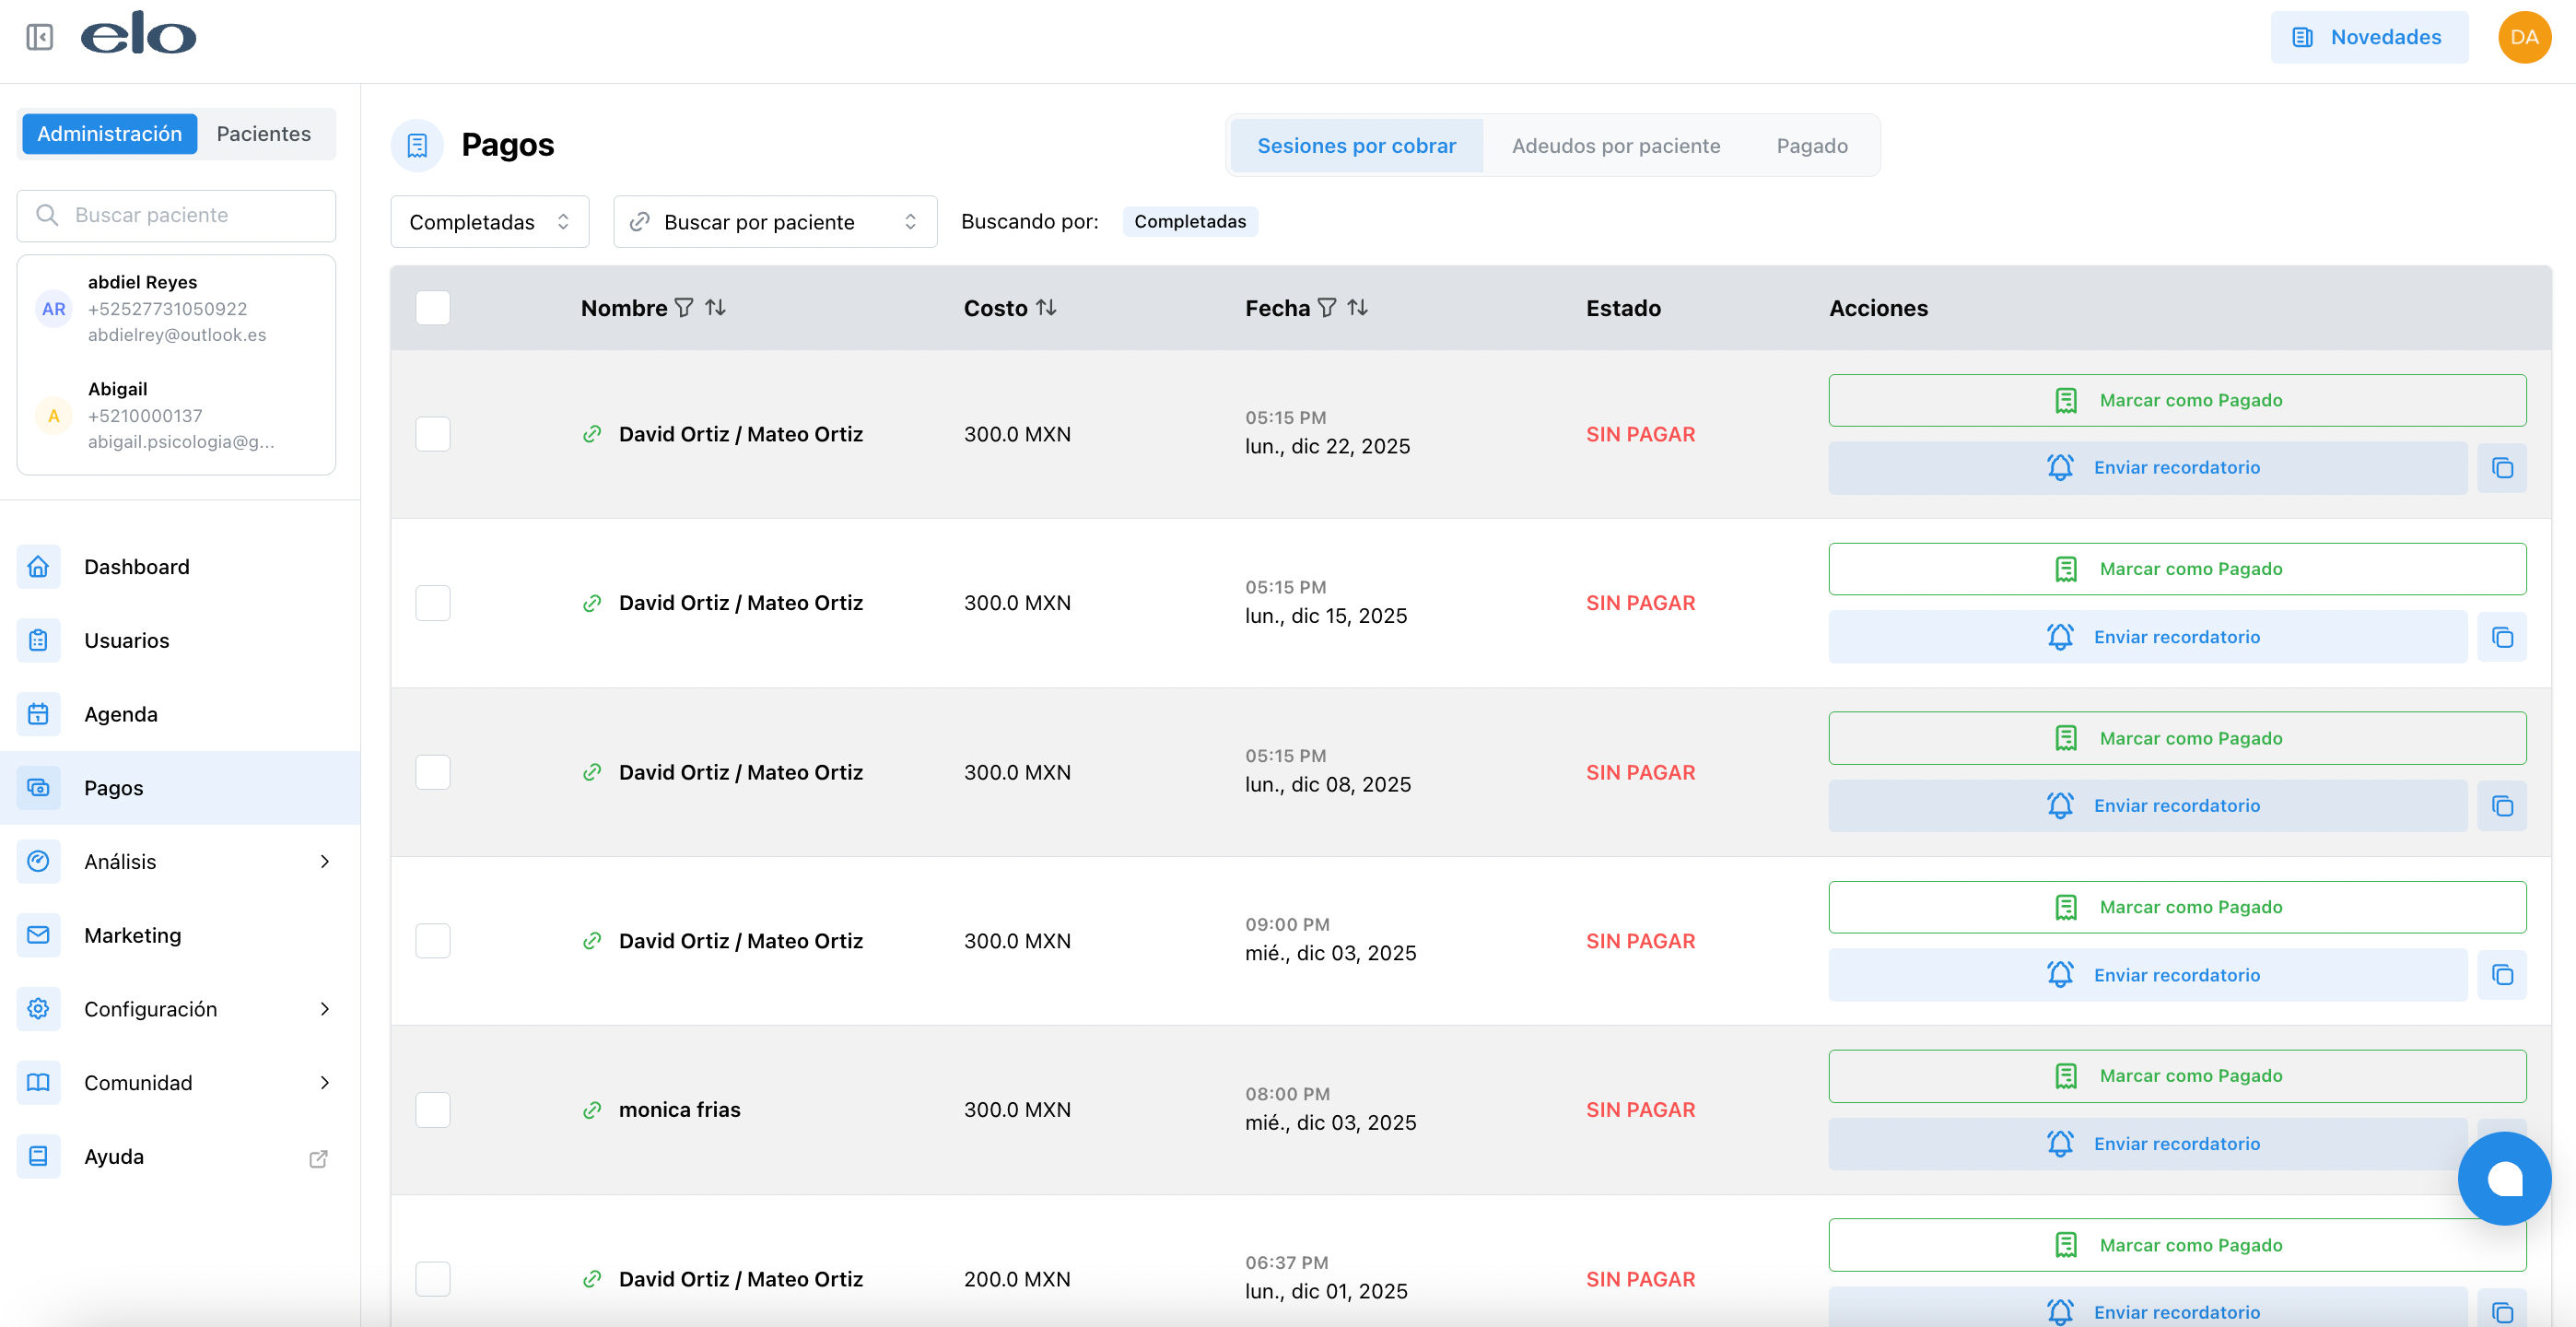
Task: Select the monica frias row checkbox
Action: [x=433, y=1110]
